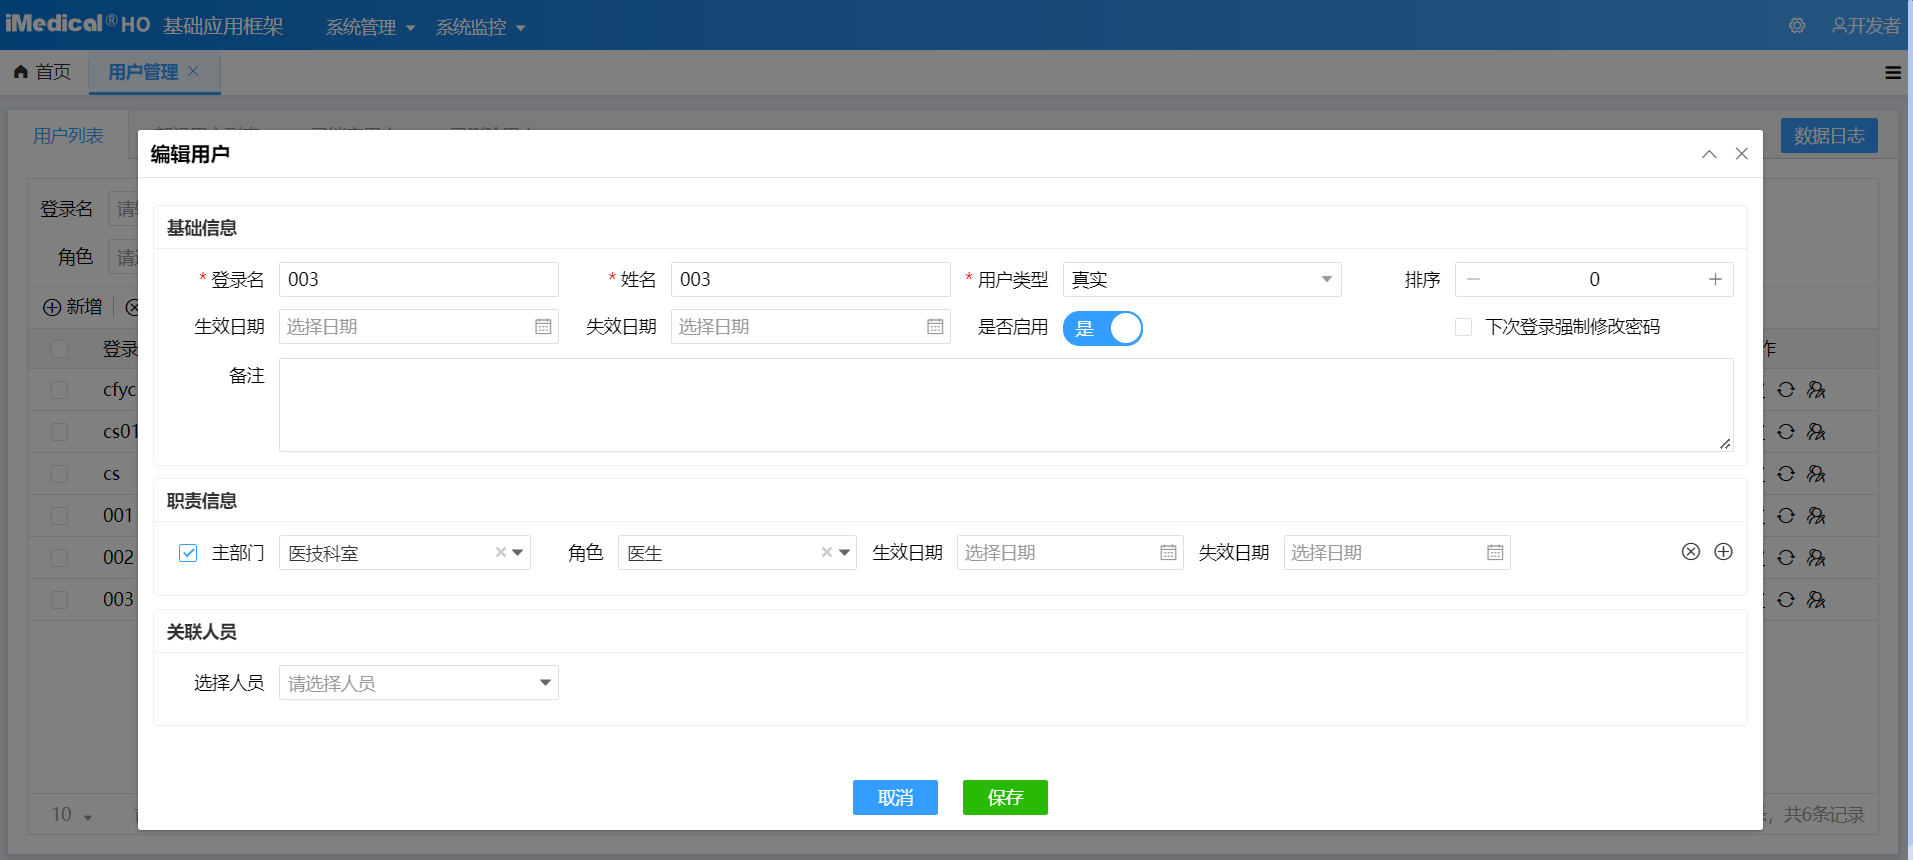Click user-permission icon in the 002 row
This screenshot has height=860, width=1913.
tap(1817, 558)
